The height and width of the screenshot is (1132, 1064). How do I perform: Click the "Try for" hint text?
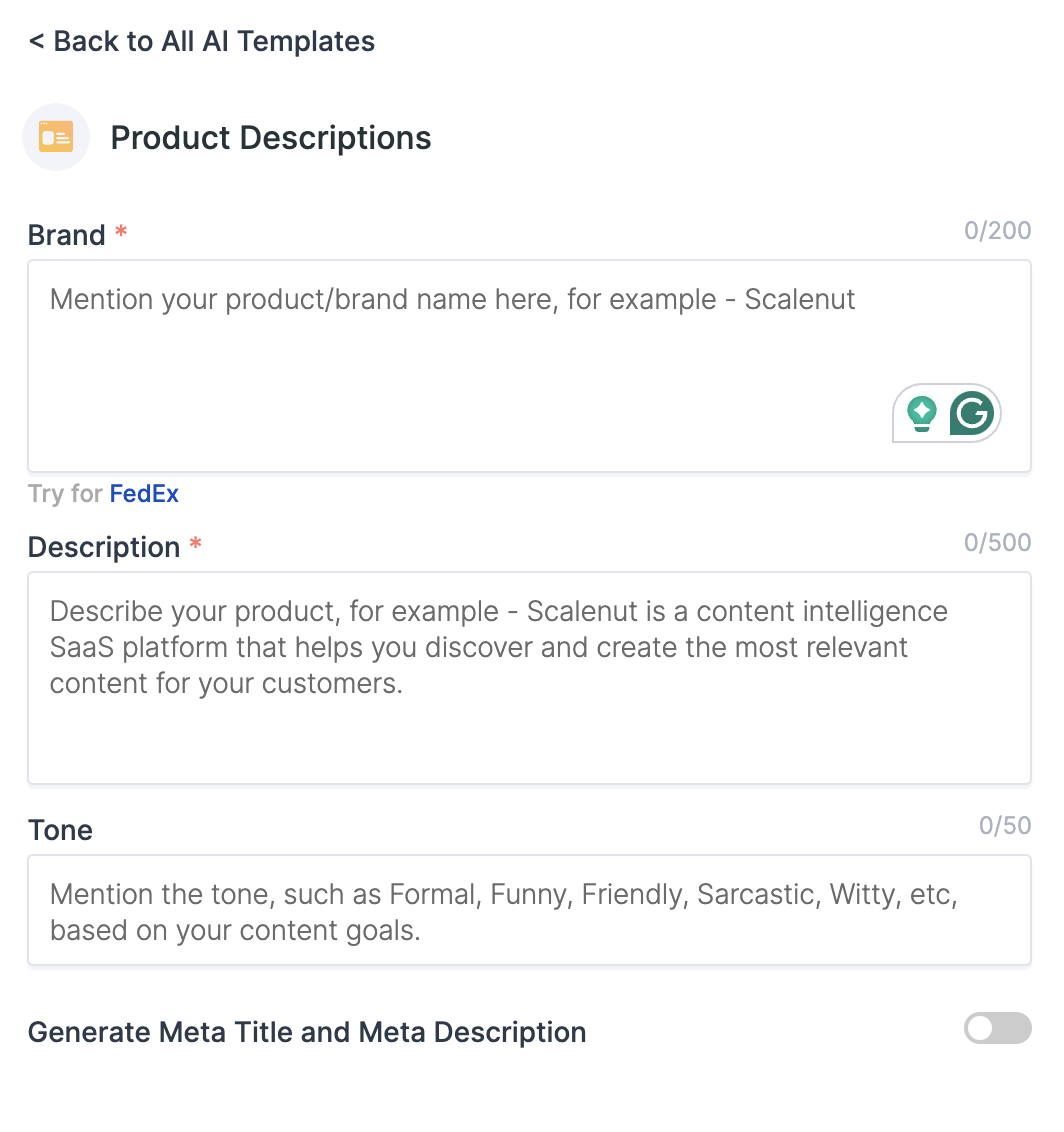click(x=66, y=494)
